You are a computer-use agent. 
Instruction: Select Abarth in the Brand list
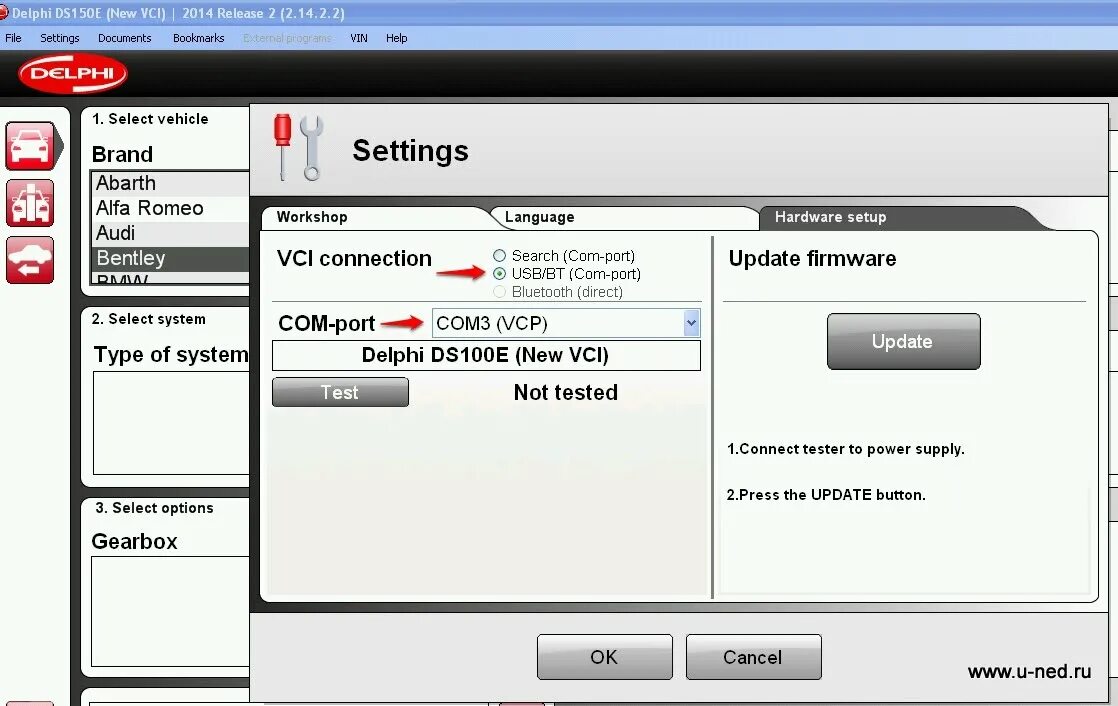pos(171,183)
